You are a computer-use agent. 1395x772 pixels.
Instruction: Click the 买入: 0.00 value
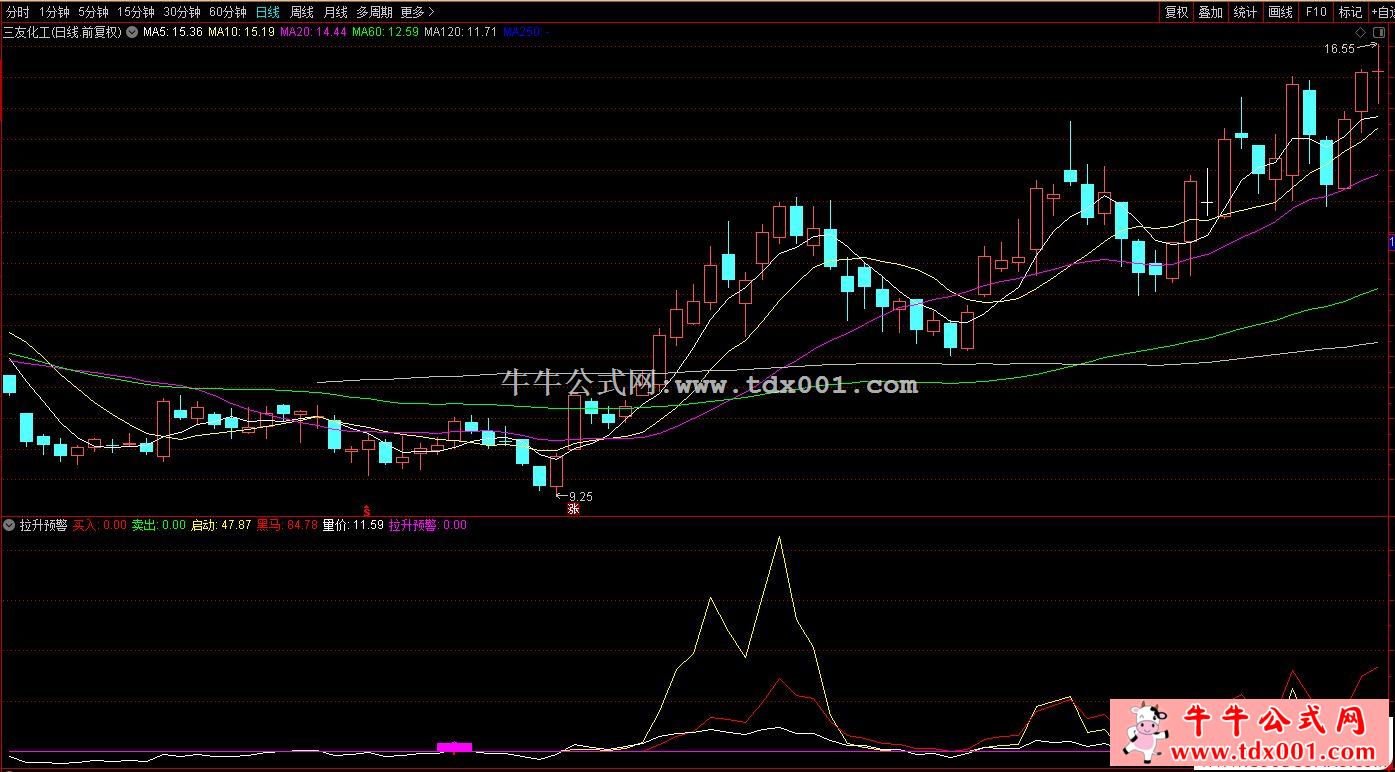point(100,525)
